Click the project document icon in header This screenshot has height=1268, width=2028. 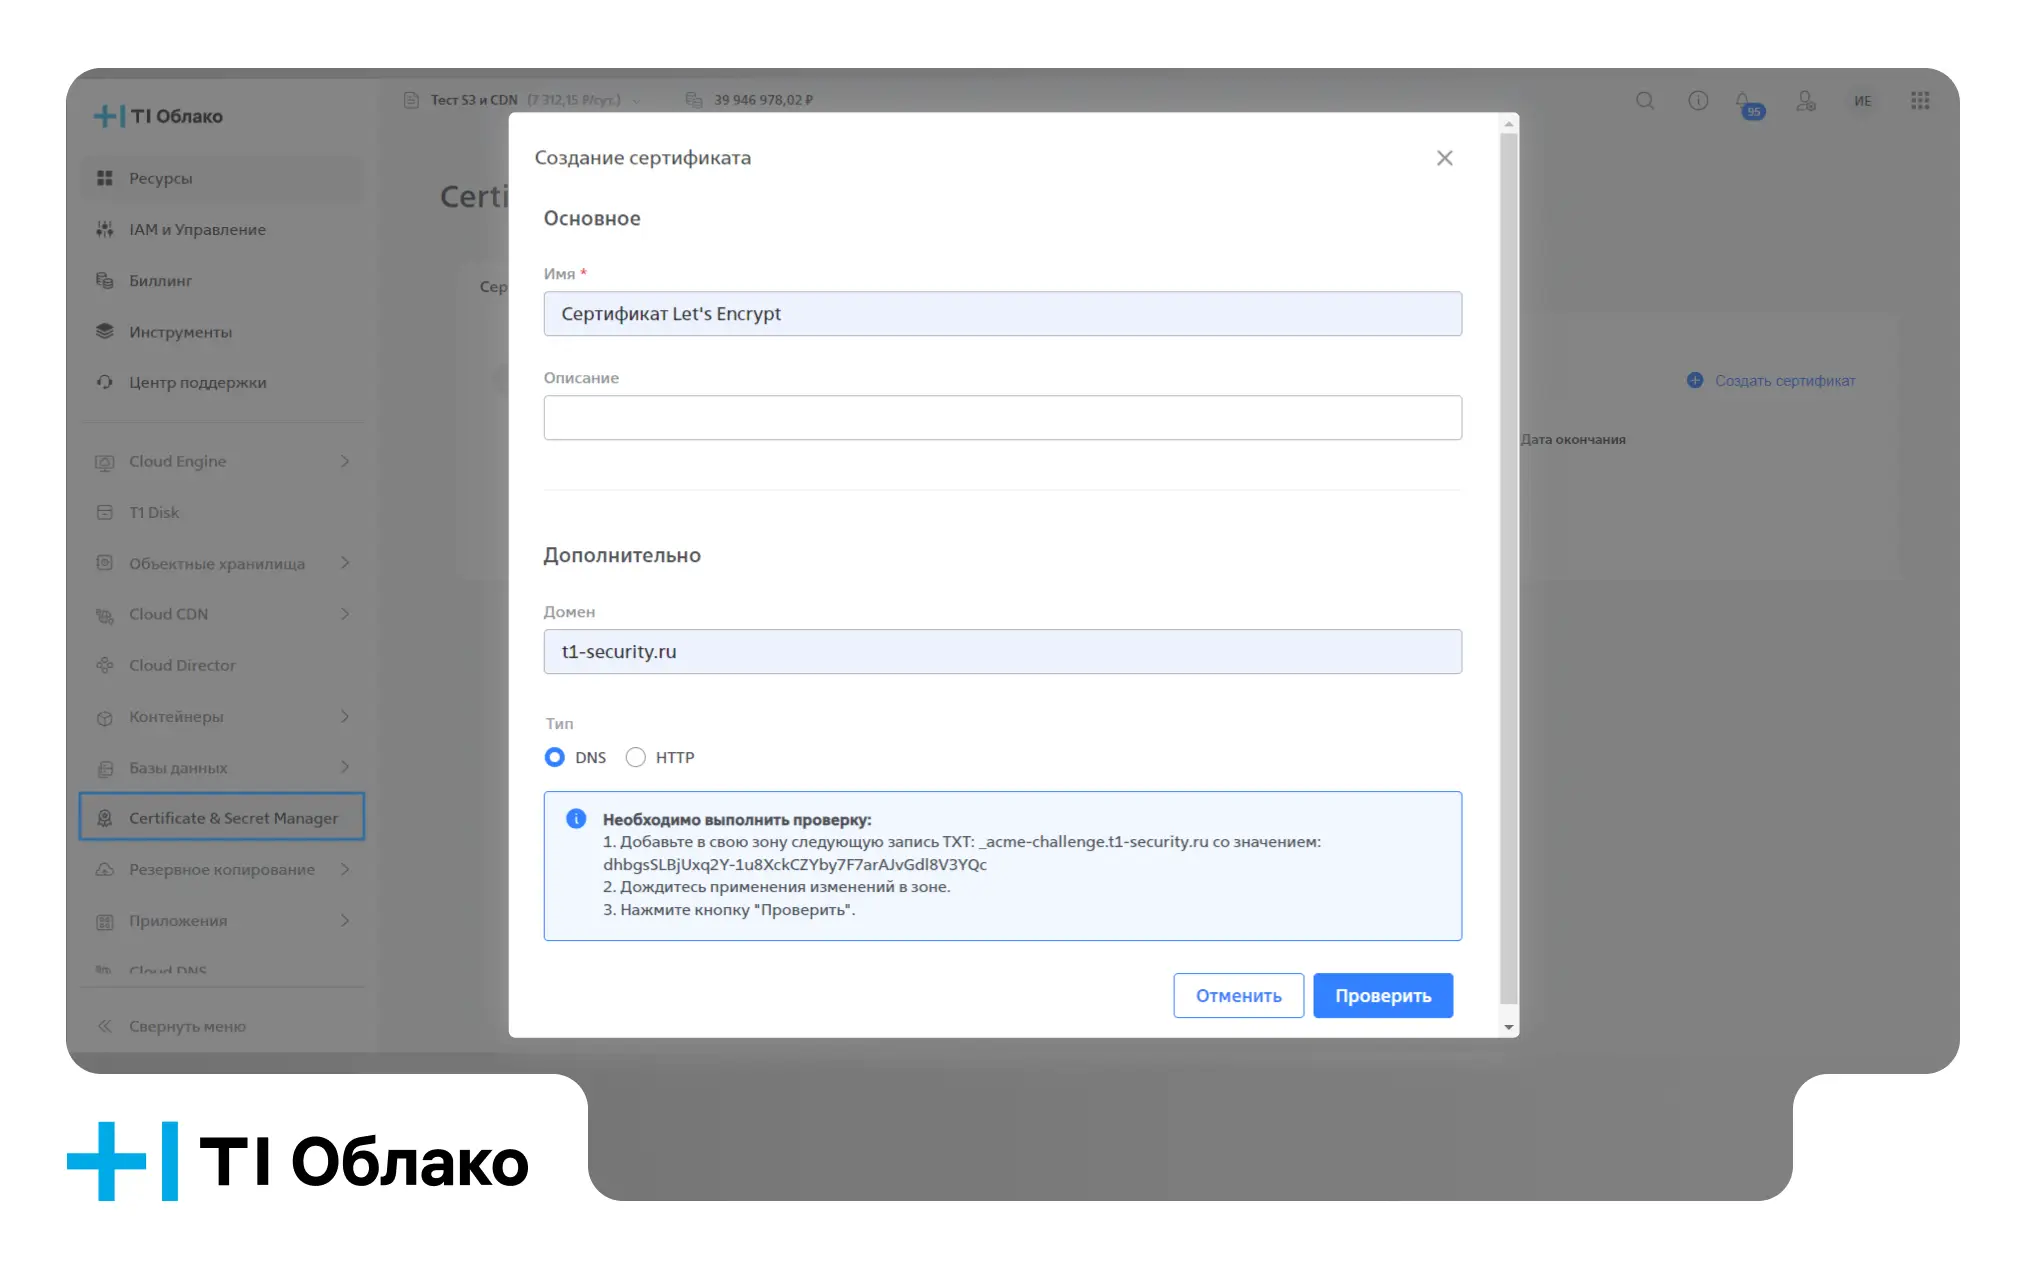(411, 100)
